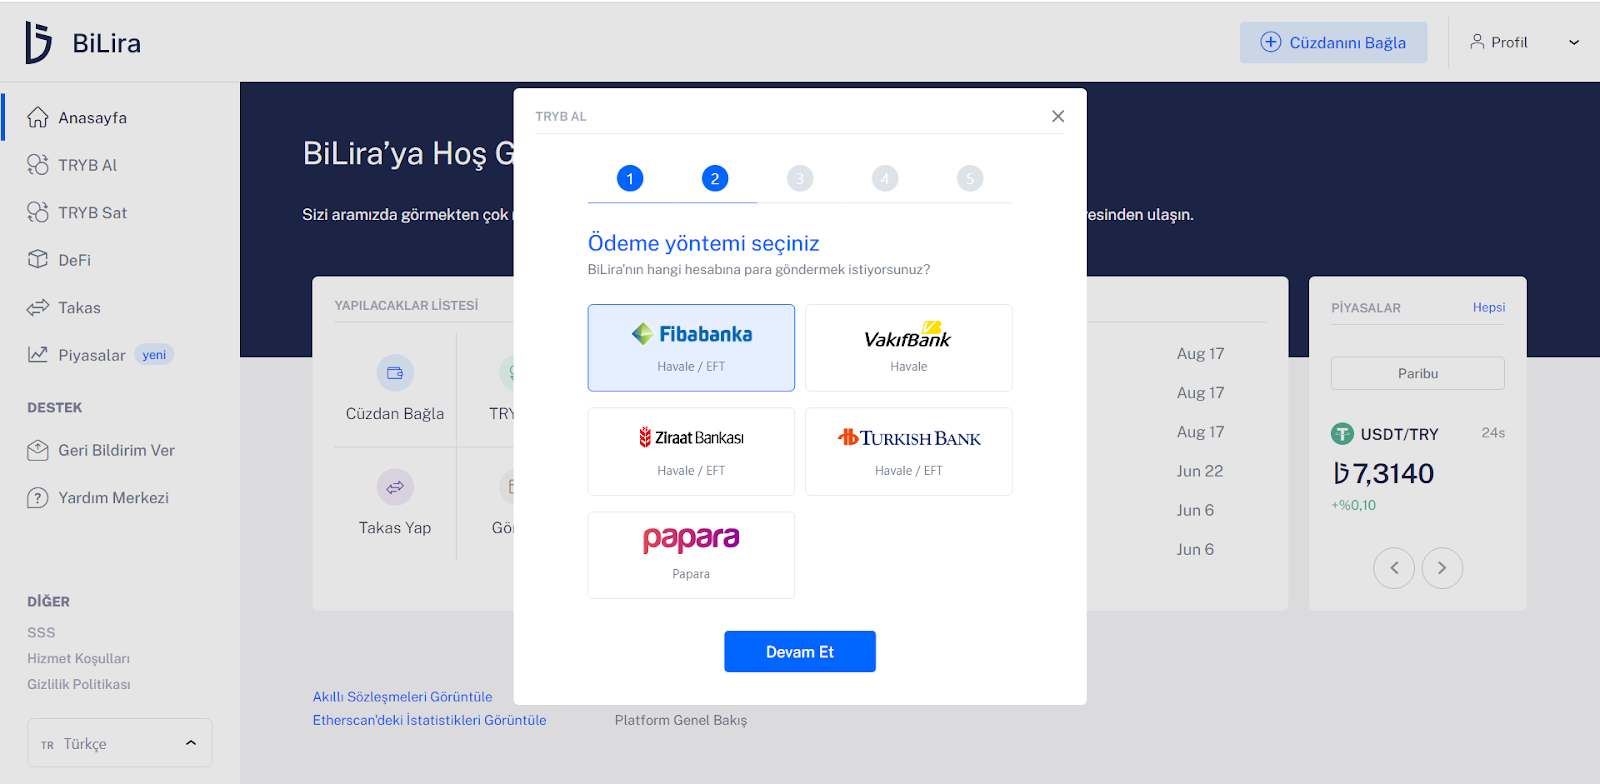Go to next market with right arrow

point(1442,568)
